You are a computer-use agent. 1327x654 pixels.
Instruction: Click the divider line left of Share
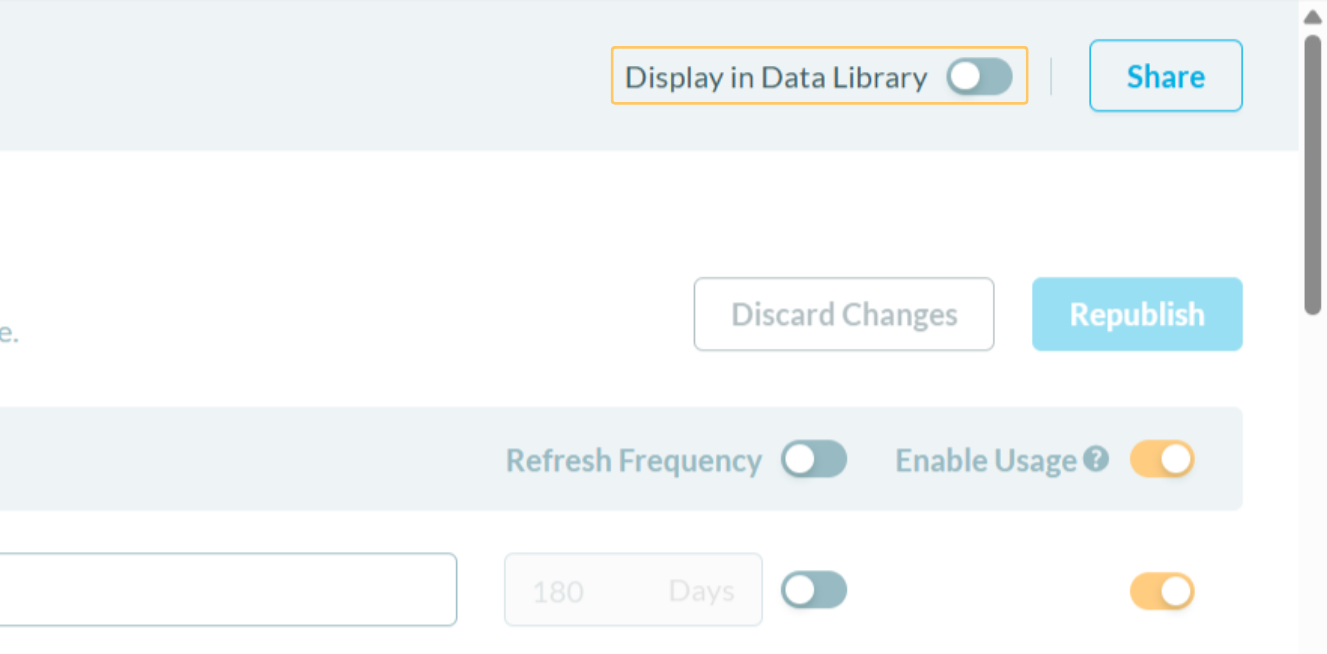(1051, 76)
